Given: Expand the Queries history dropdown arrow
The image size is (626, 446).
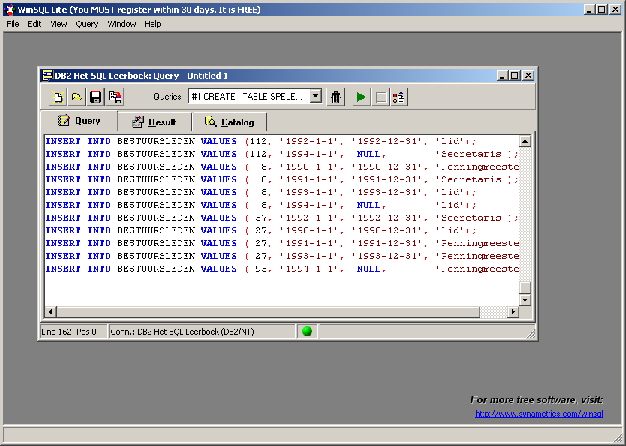Looking at the screenshot, I should tap(315, 96).
